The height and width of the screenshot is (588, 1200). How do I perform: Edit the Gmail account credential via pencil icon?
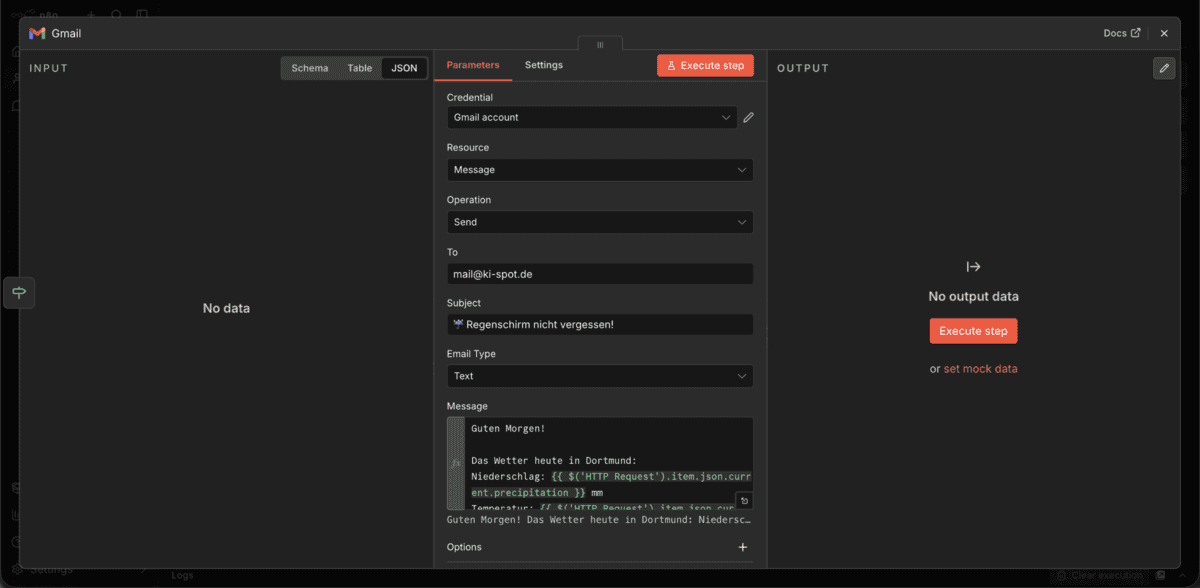(748, 117)
